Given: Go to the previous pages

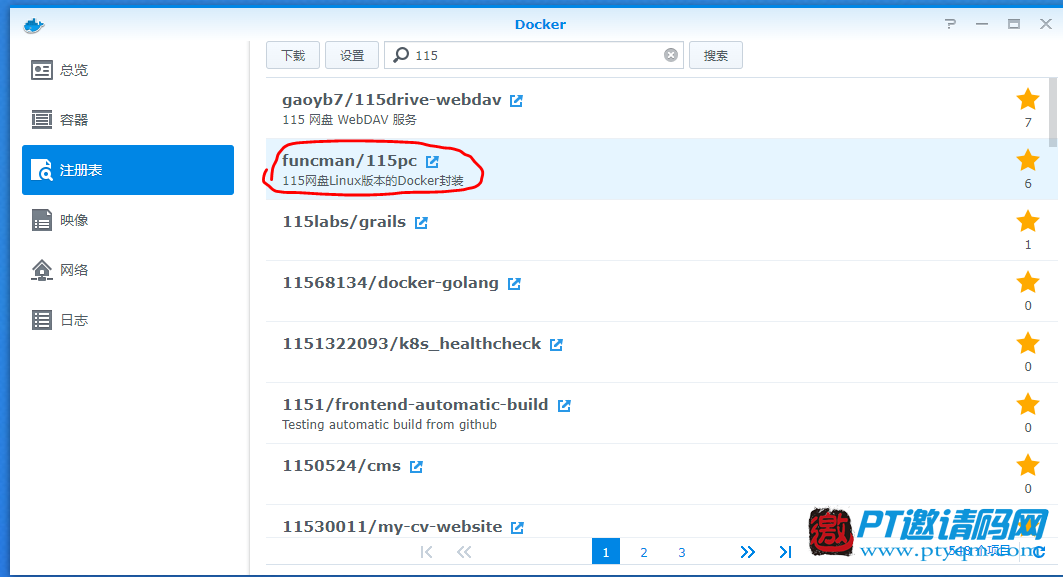Looking at the screenshot, I should coord(464,552).
